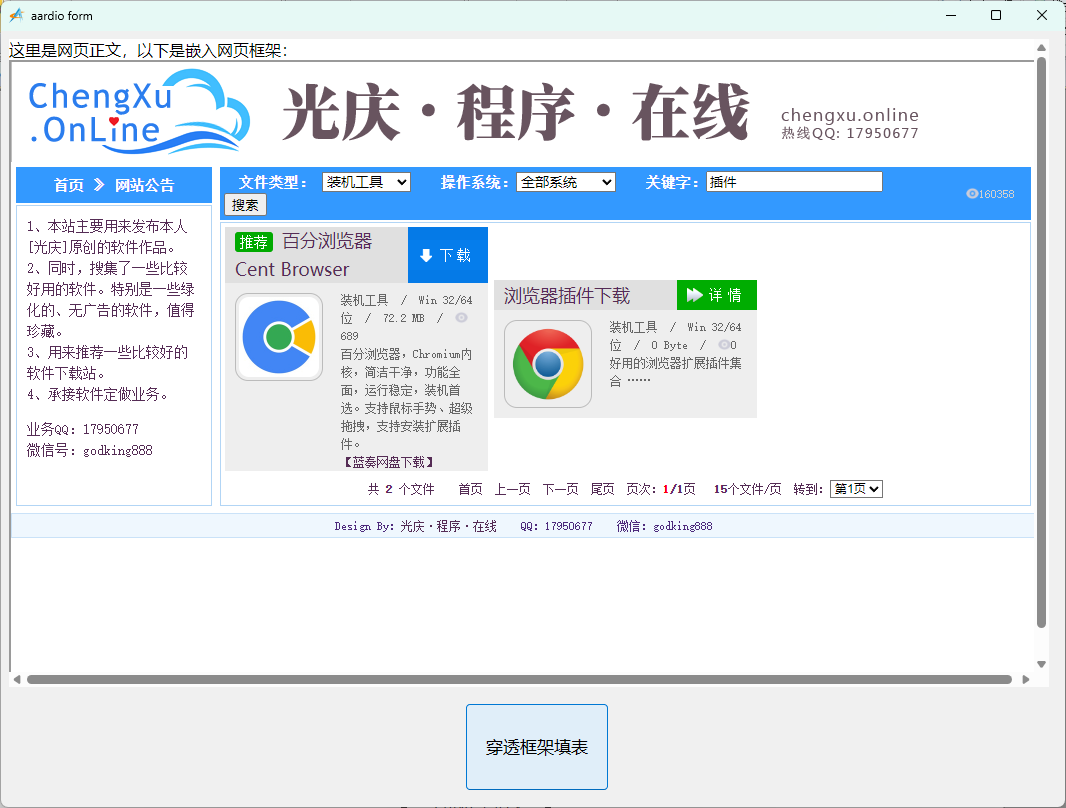Click the 首页 link in sidebar header
This screenshot has width=1066, height=808.
point(69,185)
